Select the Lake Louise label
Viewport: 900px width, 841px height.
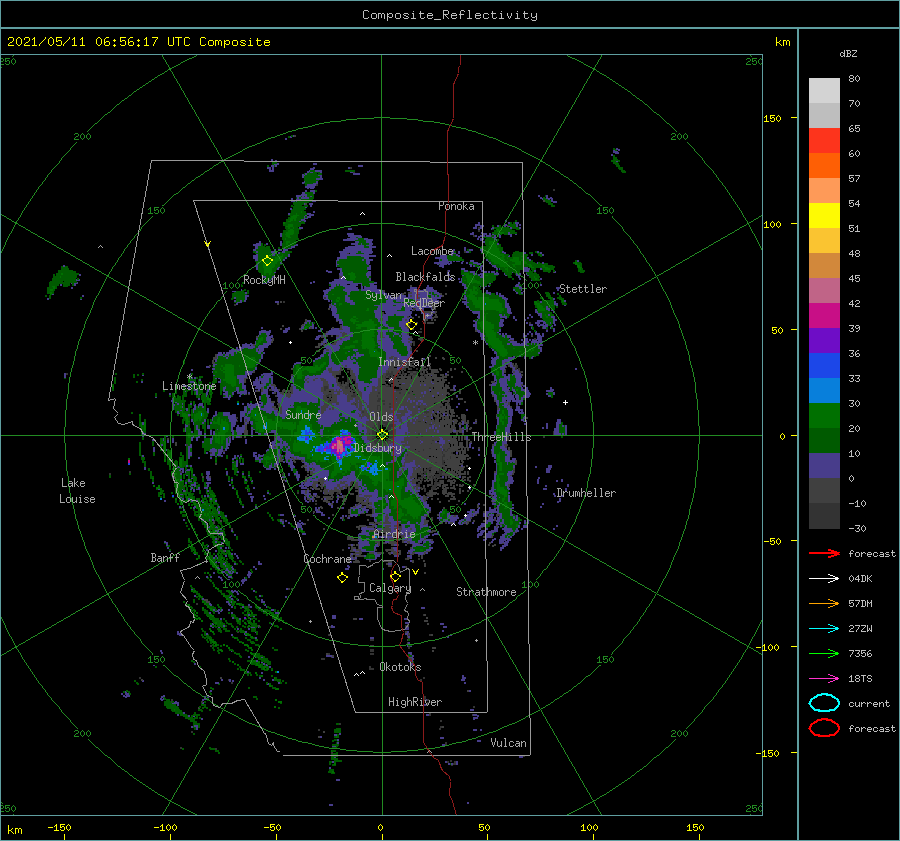[x=77, y=491]
